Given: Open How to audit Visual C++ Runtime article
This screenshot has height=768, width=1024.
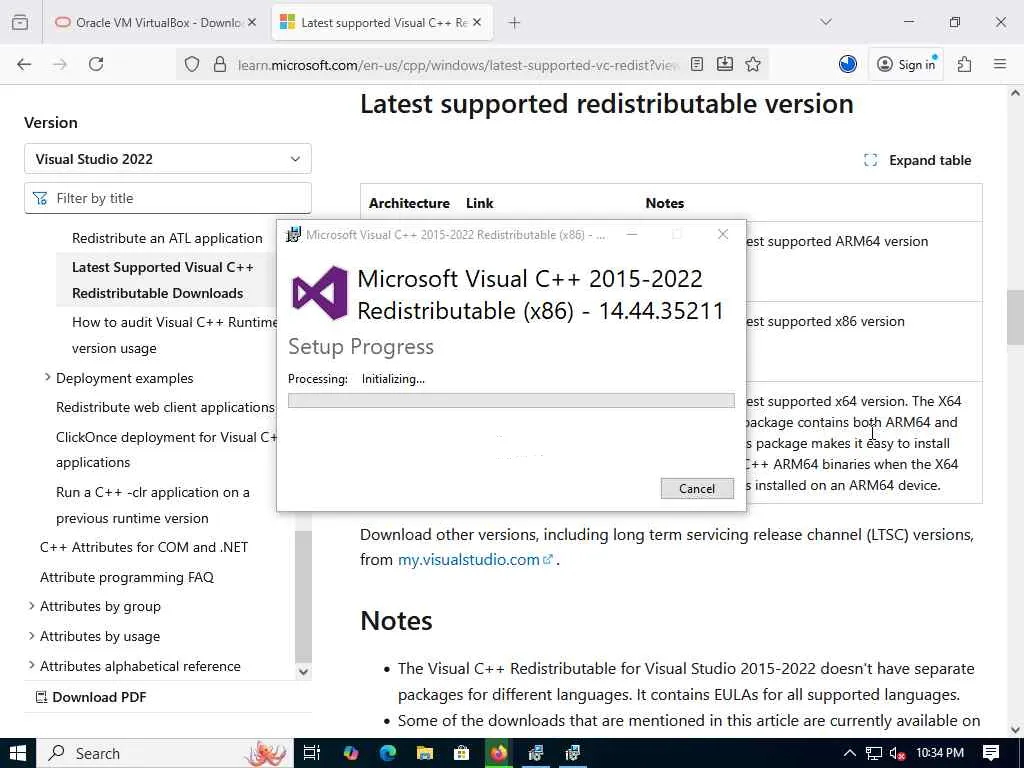Looking at the screenshot, I should pyautogui.click(x=174, y=335).
